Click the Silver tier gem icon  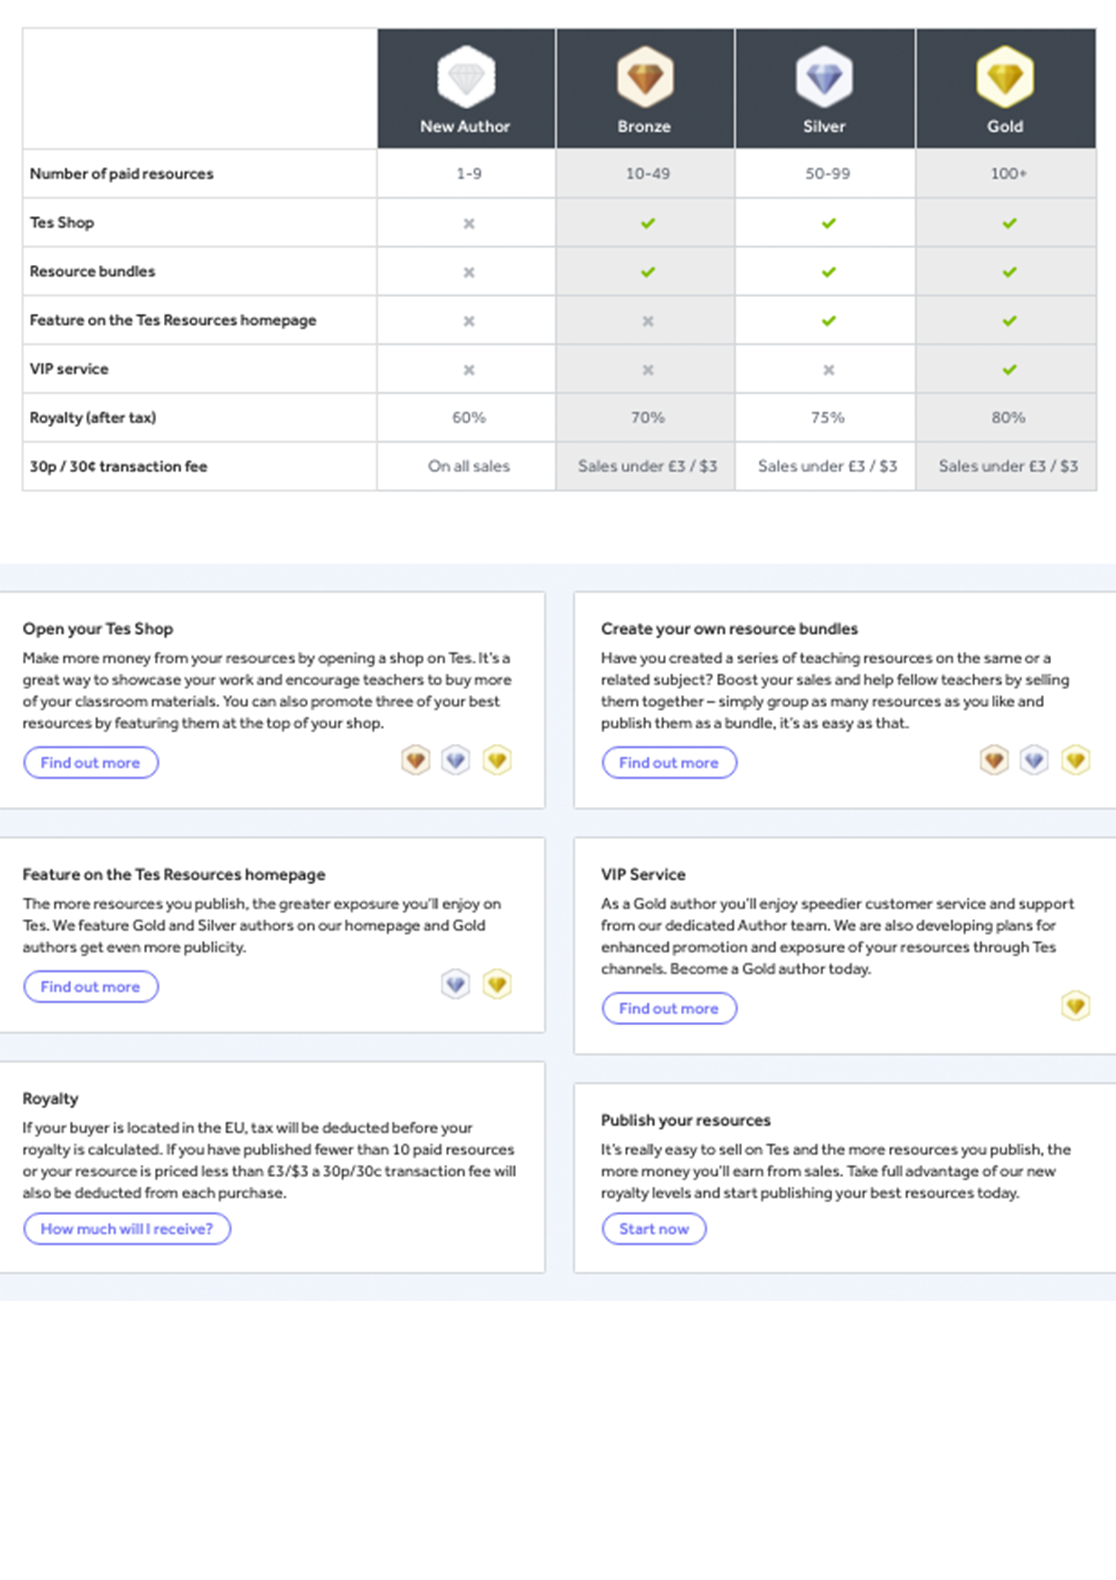pyautogui.click(x=824, y=77)
